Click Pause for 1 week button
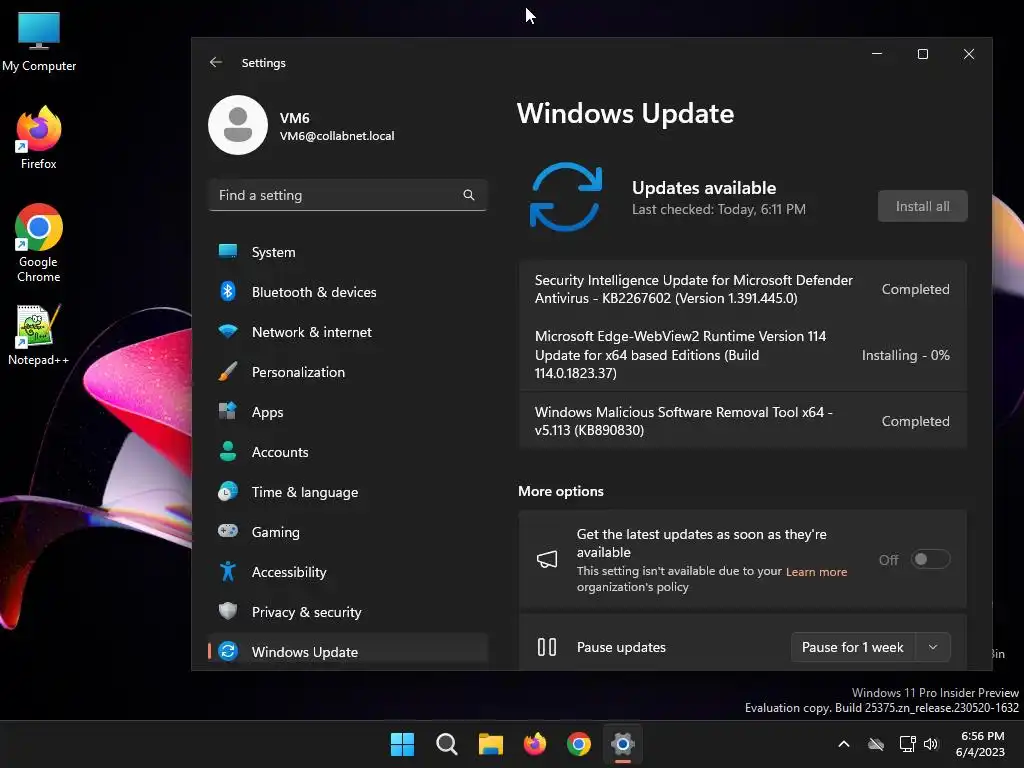The image size is (1024, 768). click(853, 647)
